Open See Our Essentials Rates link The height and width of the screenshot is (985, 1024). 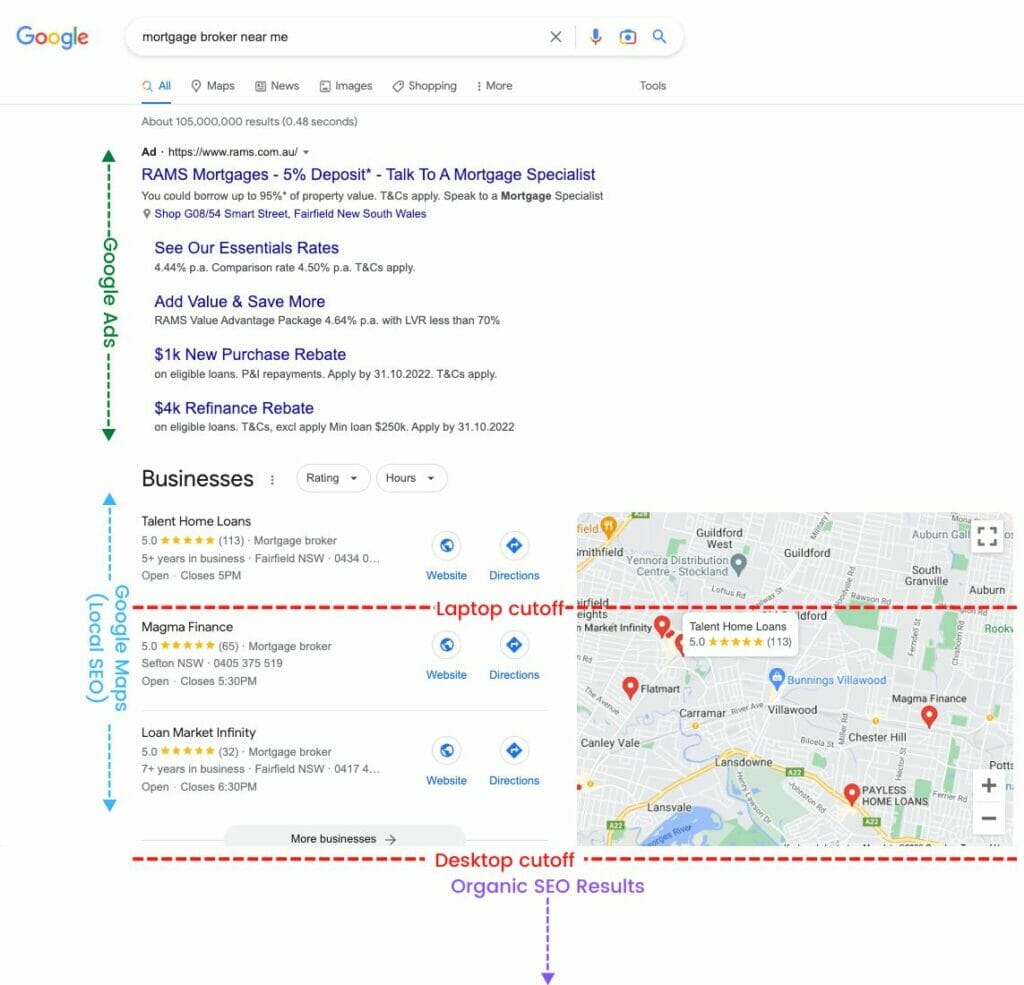[x=246, y=248]
